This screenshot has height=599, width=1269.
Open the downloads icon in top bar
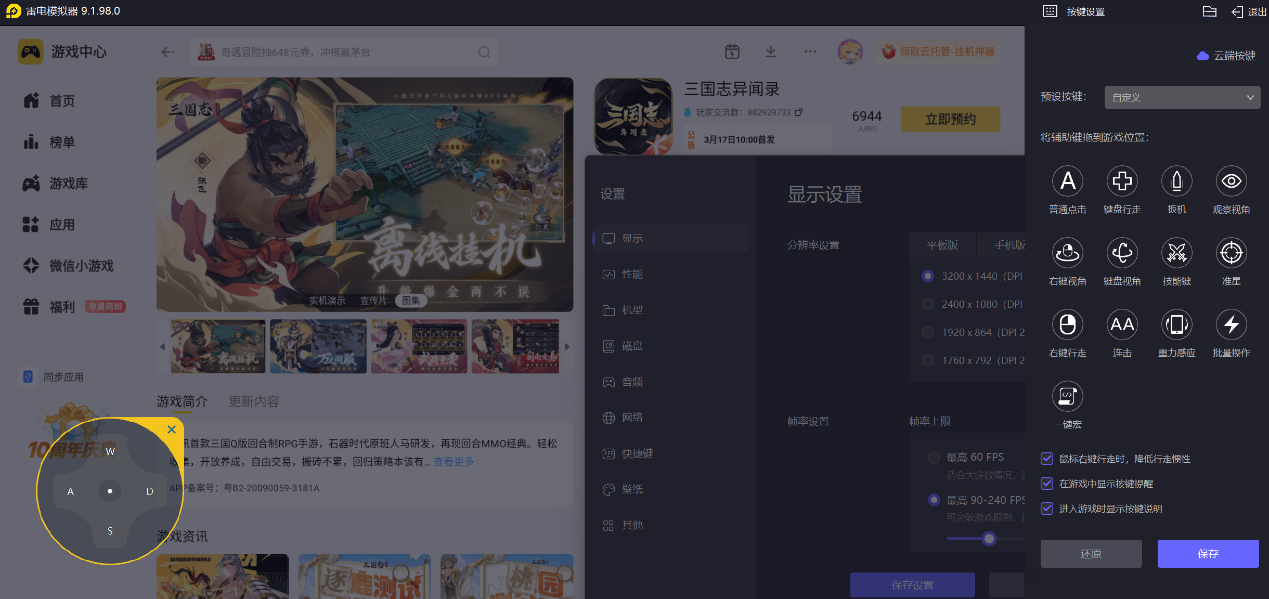click(x=771, y=52)
